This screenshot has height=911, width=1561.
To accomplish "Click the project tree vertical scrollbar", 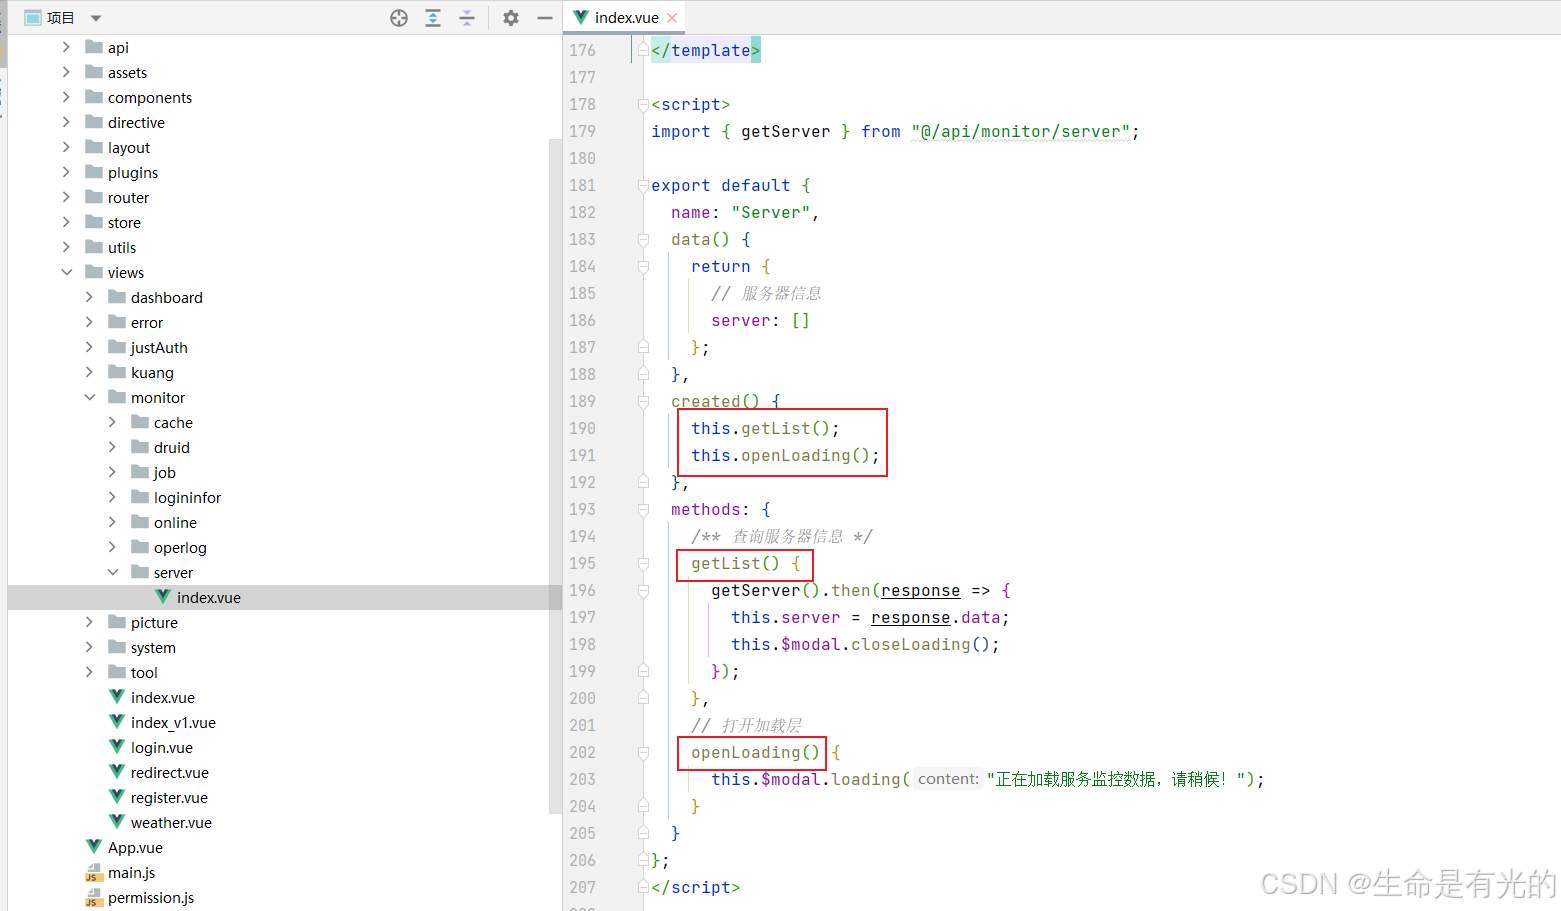I will [555, 475].
